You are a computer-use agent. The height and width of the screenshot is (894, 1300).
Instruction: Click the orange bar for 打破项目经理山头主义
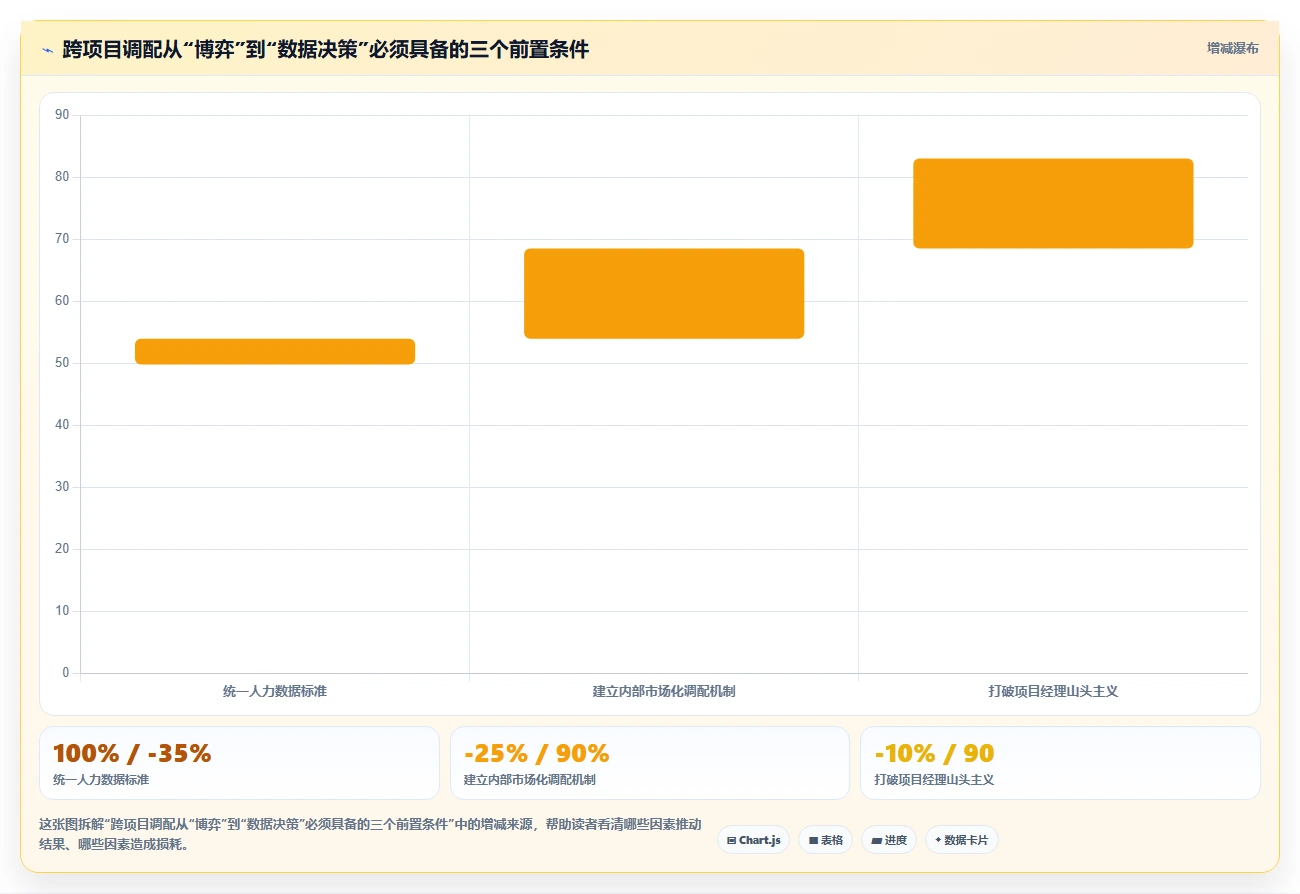(1053, 203)
